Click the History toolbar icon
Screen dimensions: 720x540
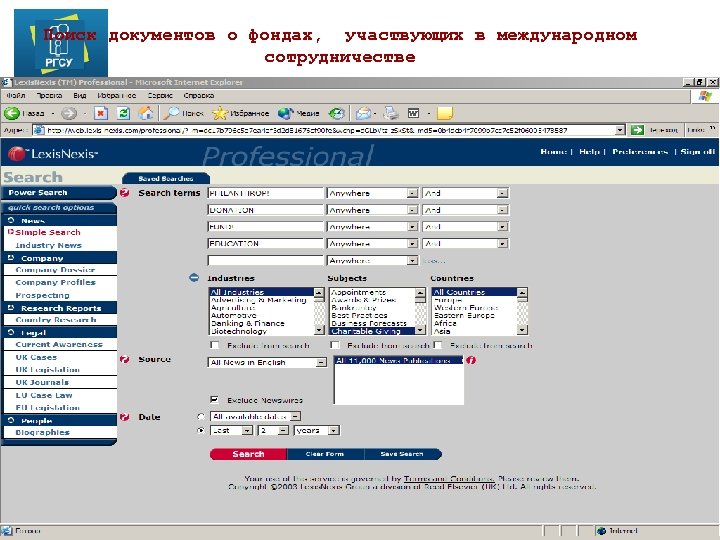coord(337,113)
